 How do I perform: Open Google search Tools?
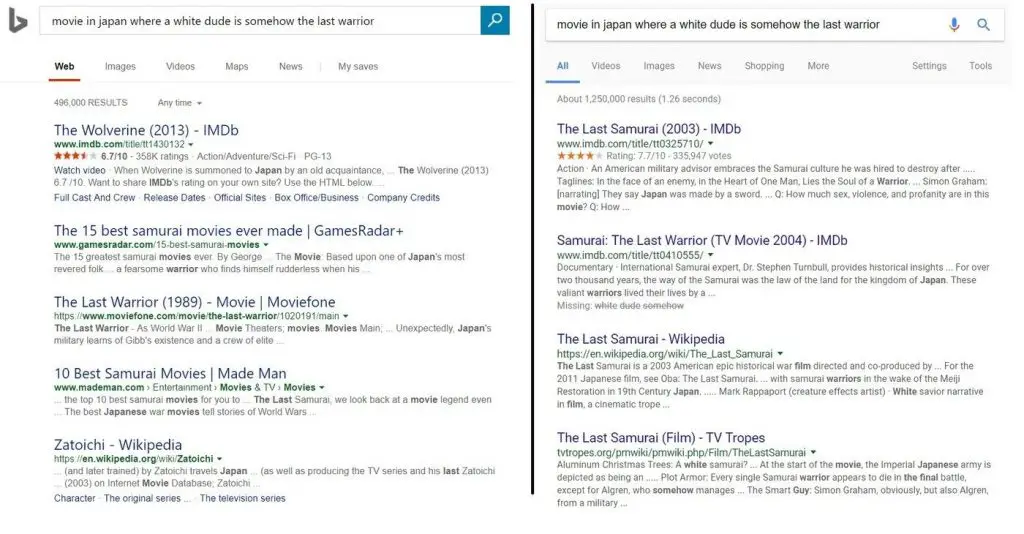[980, 66]
